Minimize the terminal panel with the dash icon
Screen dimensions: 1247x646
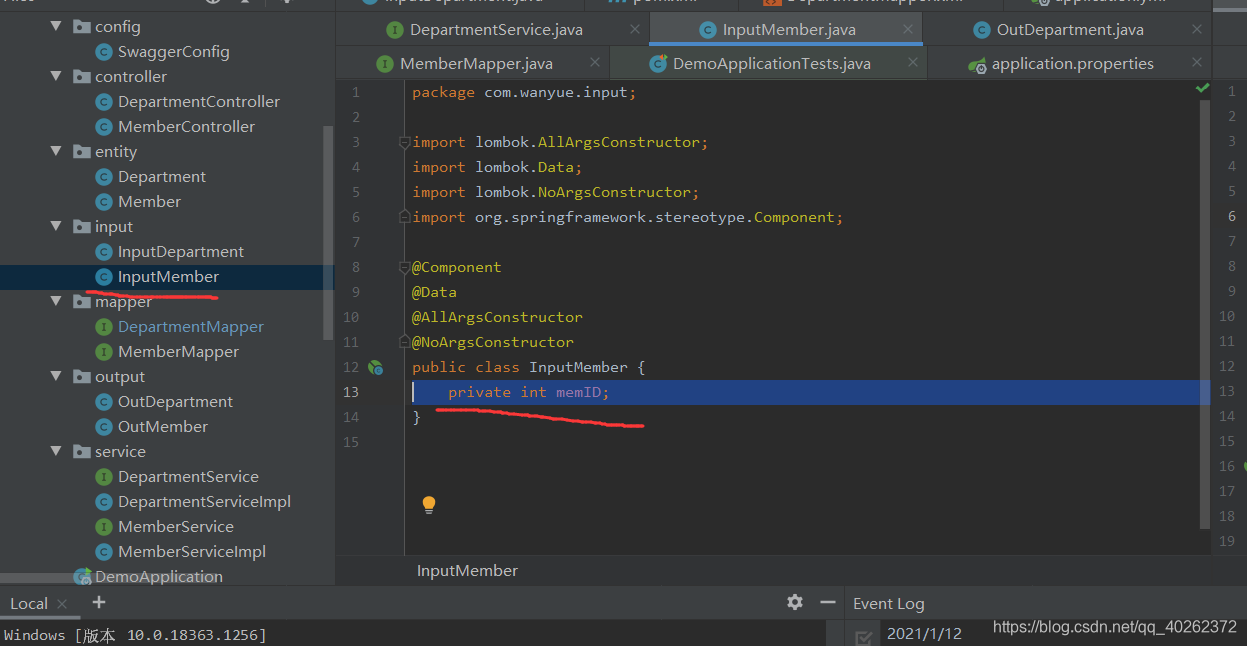(827, 602)
